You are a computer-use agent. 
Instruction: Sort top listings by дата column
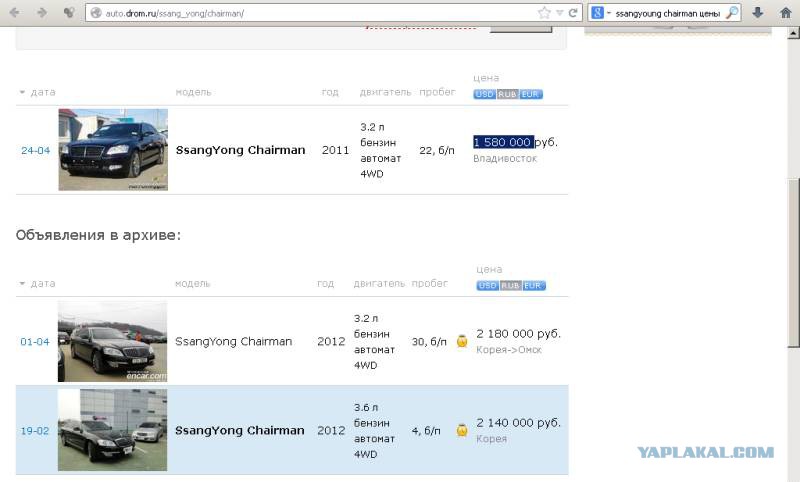[x=43, y=92]
